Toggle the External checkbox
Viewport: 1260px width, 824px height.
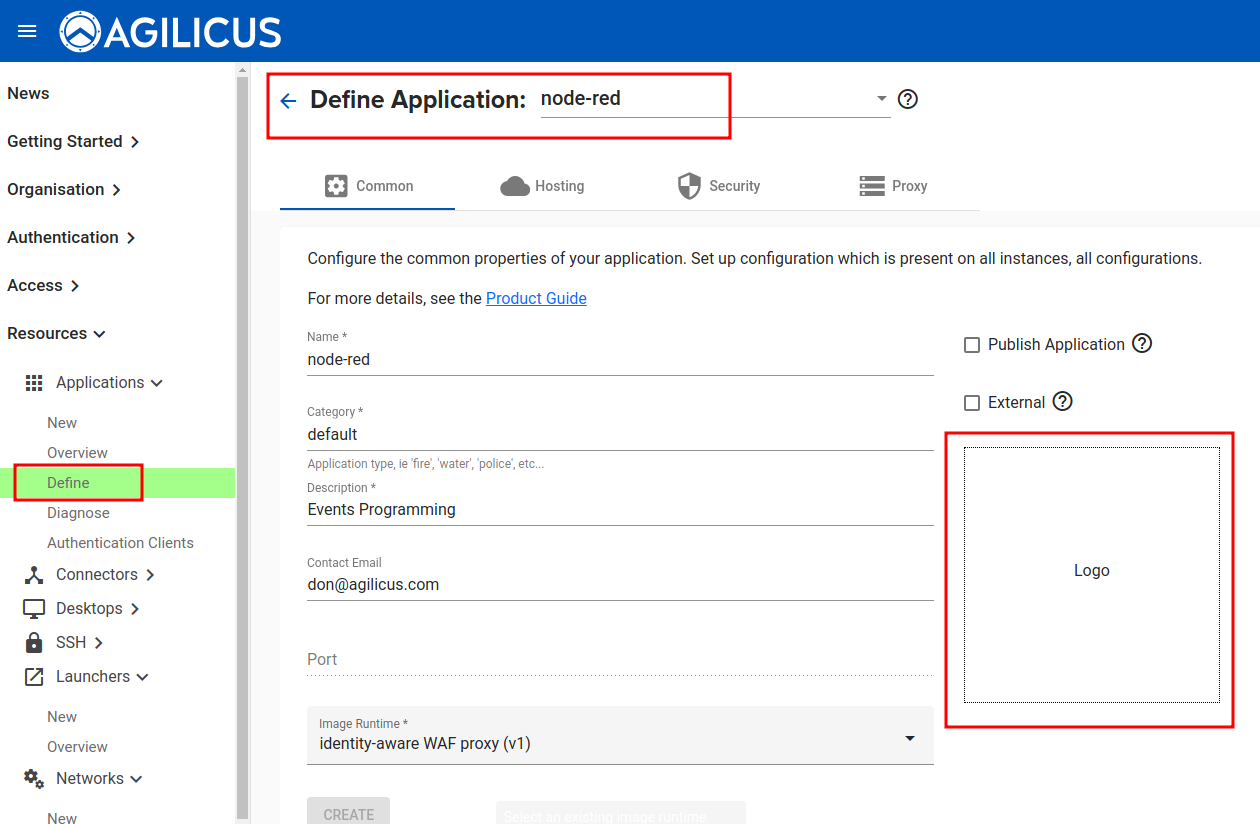[971, 403]
